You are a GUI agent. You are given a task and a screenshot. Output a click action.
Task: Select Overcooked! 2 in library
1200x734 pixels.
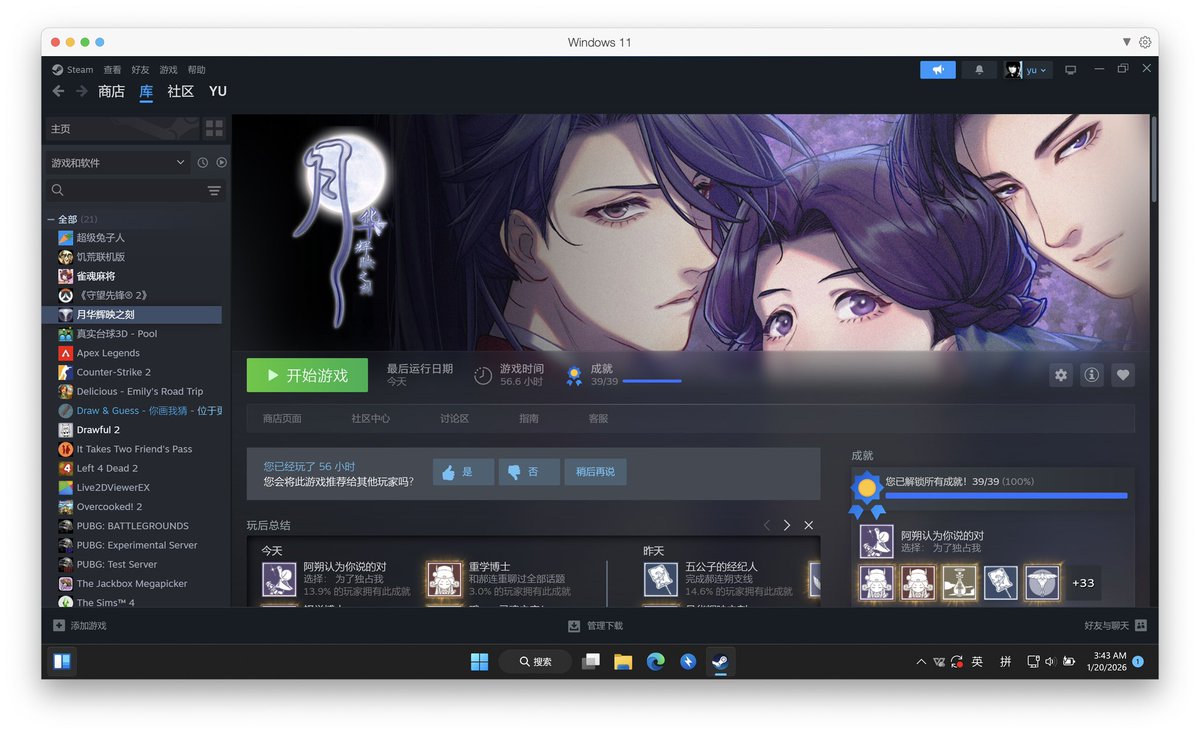pos(137,507)
